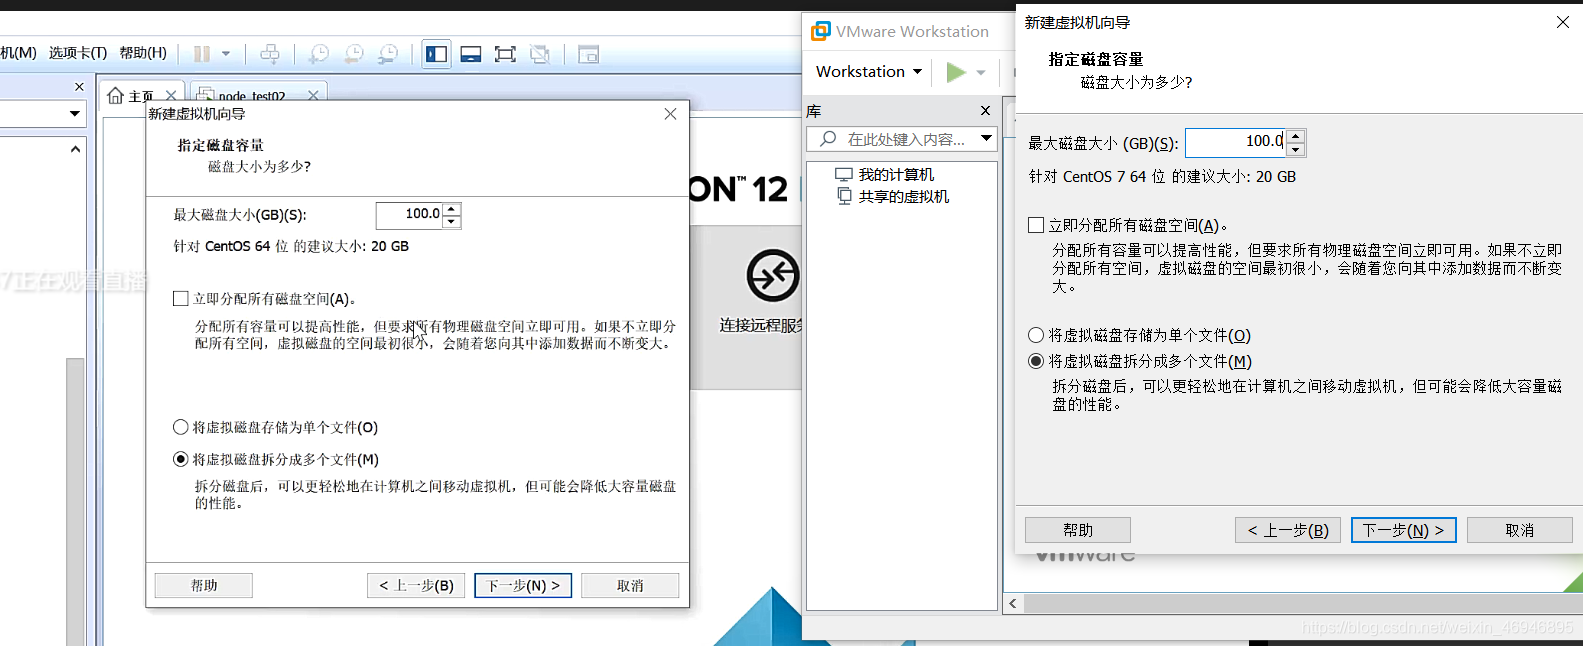Screen dimensions: 1583x646
Task: Click the 连接远程服务器 arrows icon
Action: click(x=772, y=275)
